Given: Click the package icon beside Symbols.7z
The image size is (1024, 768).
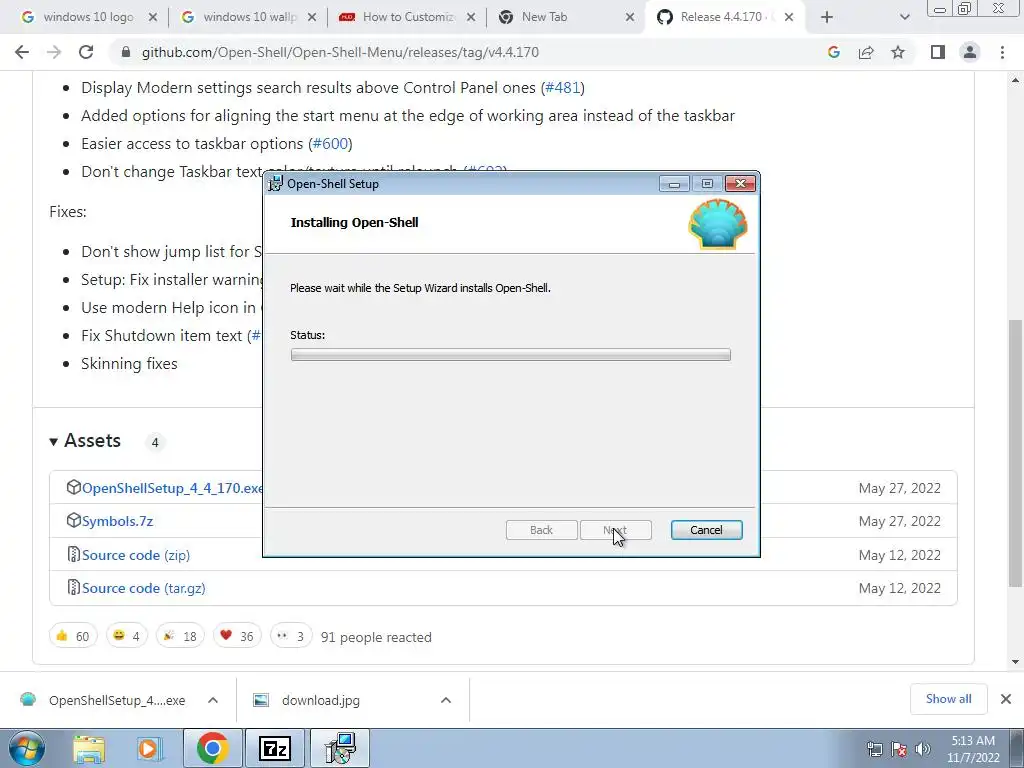Looking at the screenshot, I should point(73,520).
